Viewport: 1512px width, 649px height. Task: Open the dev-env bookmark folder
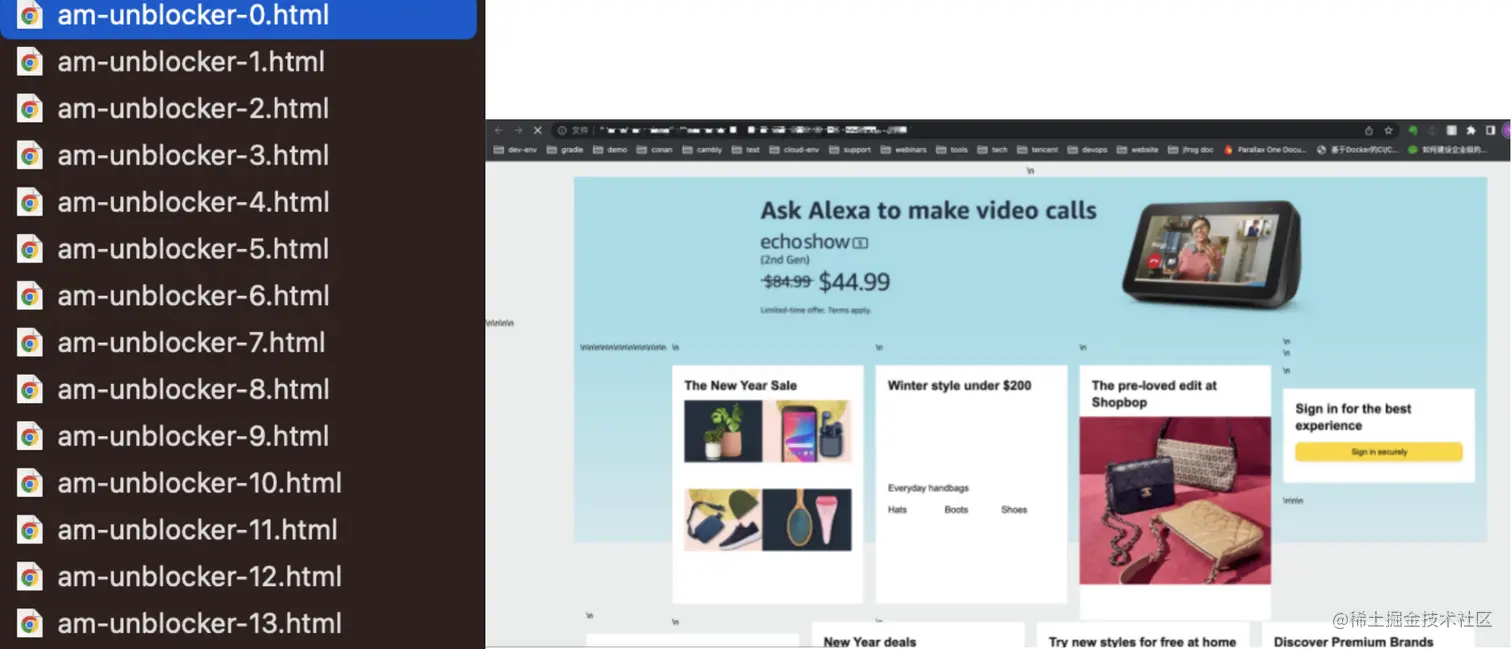tap(514, 150)
